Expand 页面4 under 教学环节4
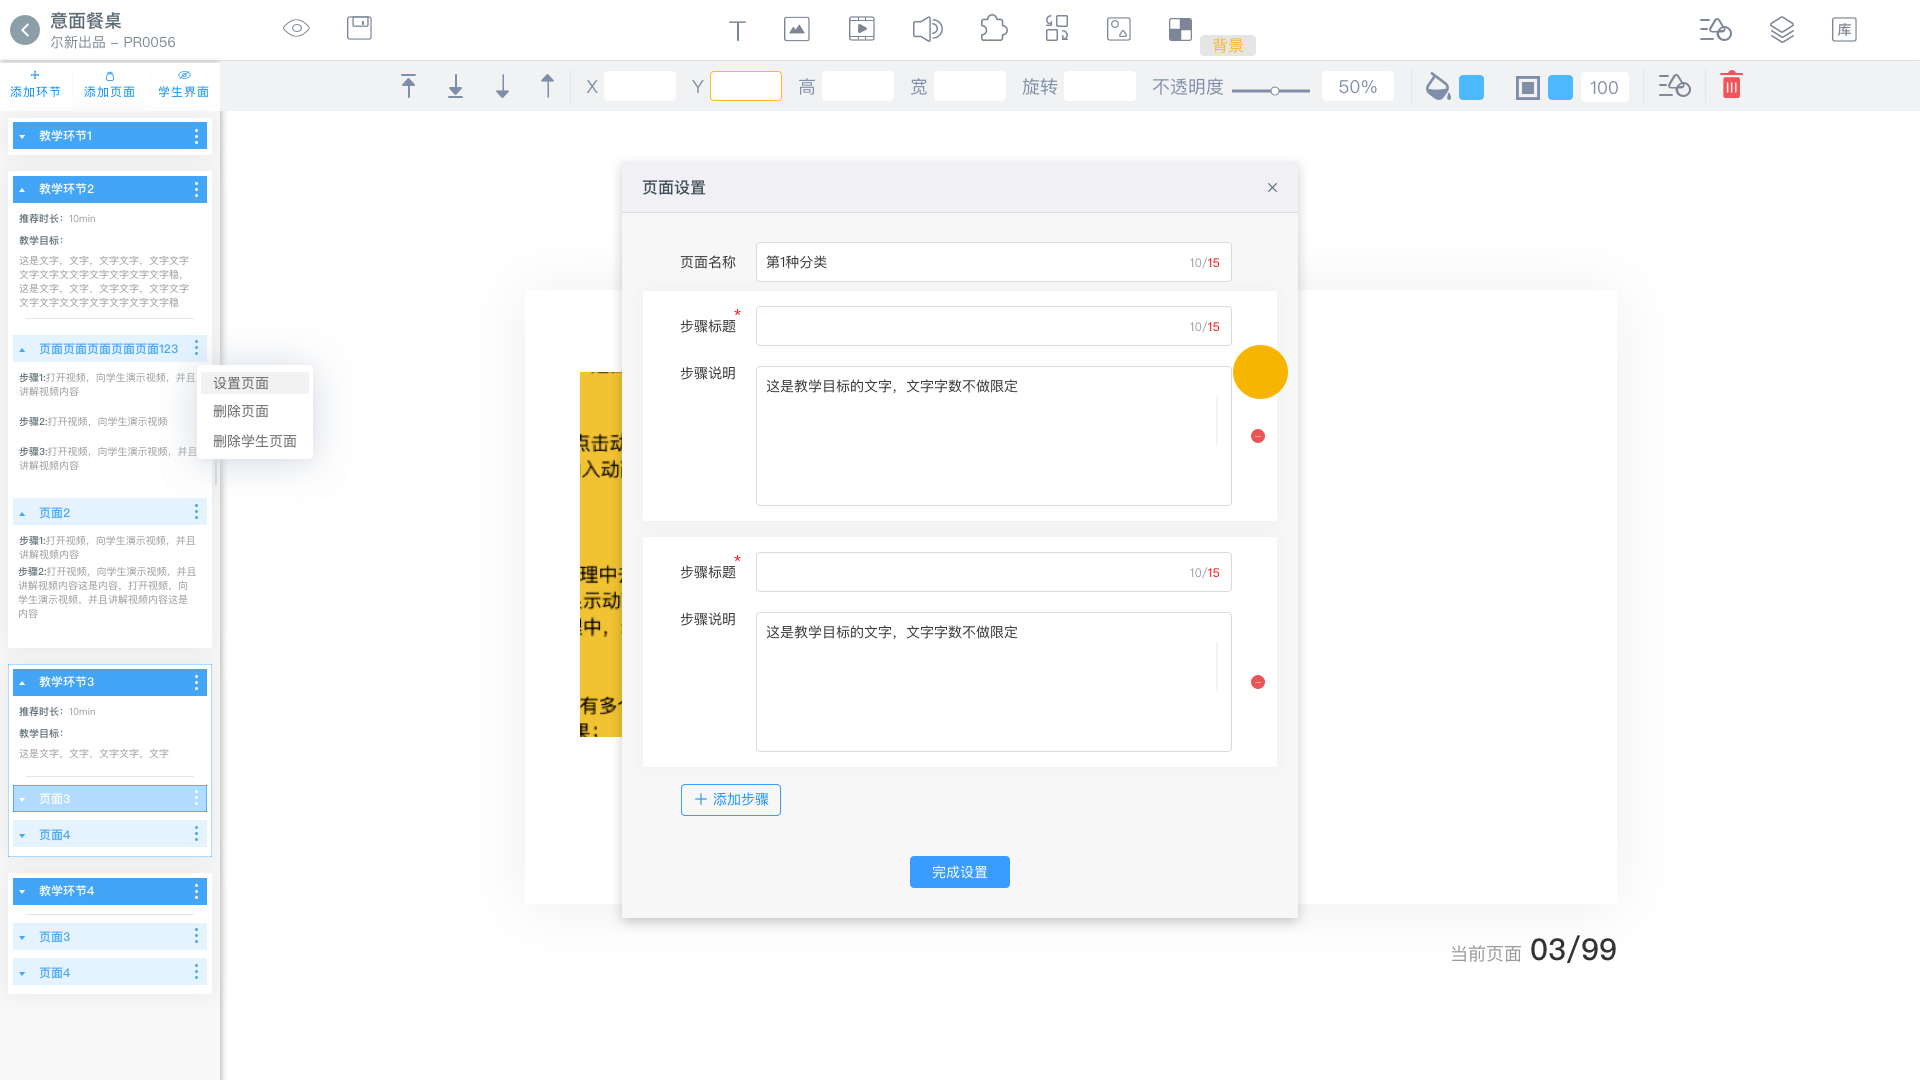 [22, 974]
